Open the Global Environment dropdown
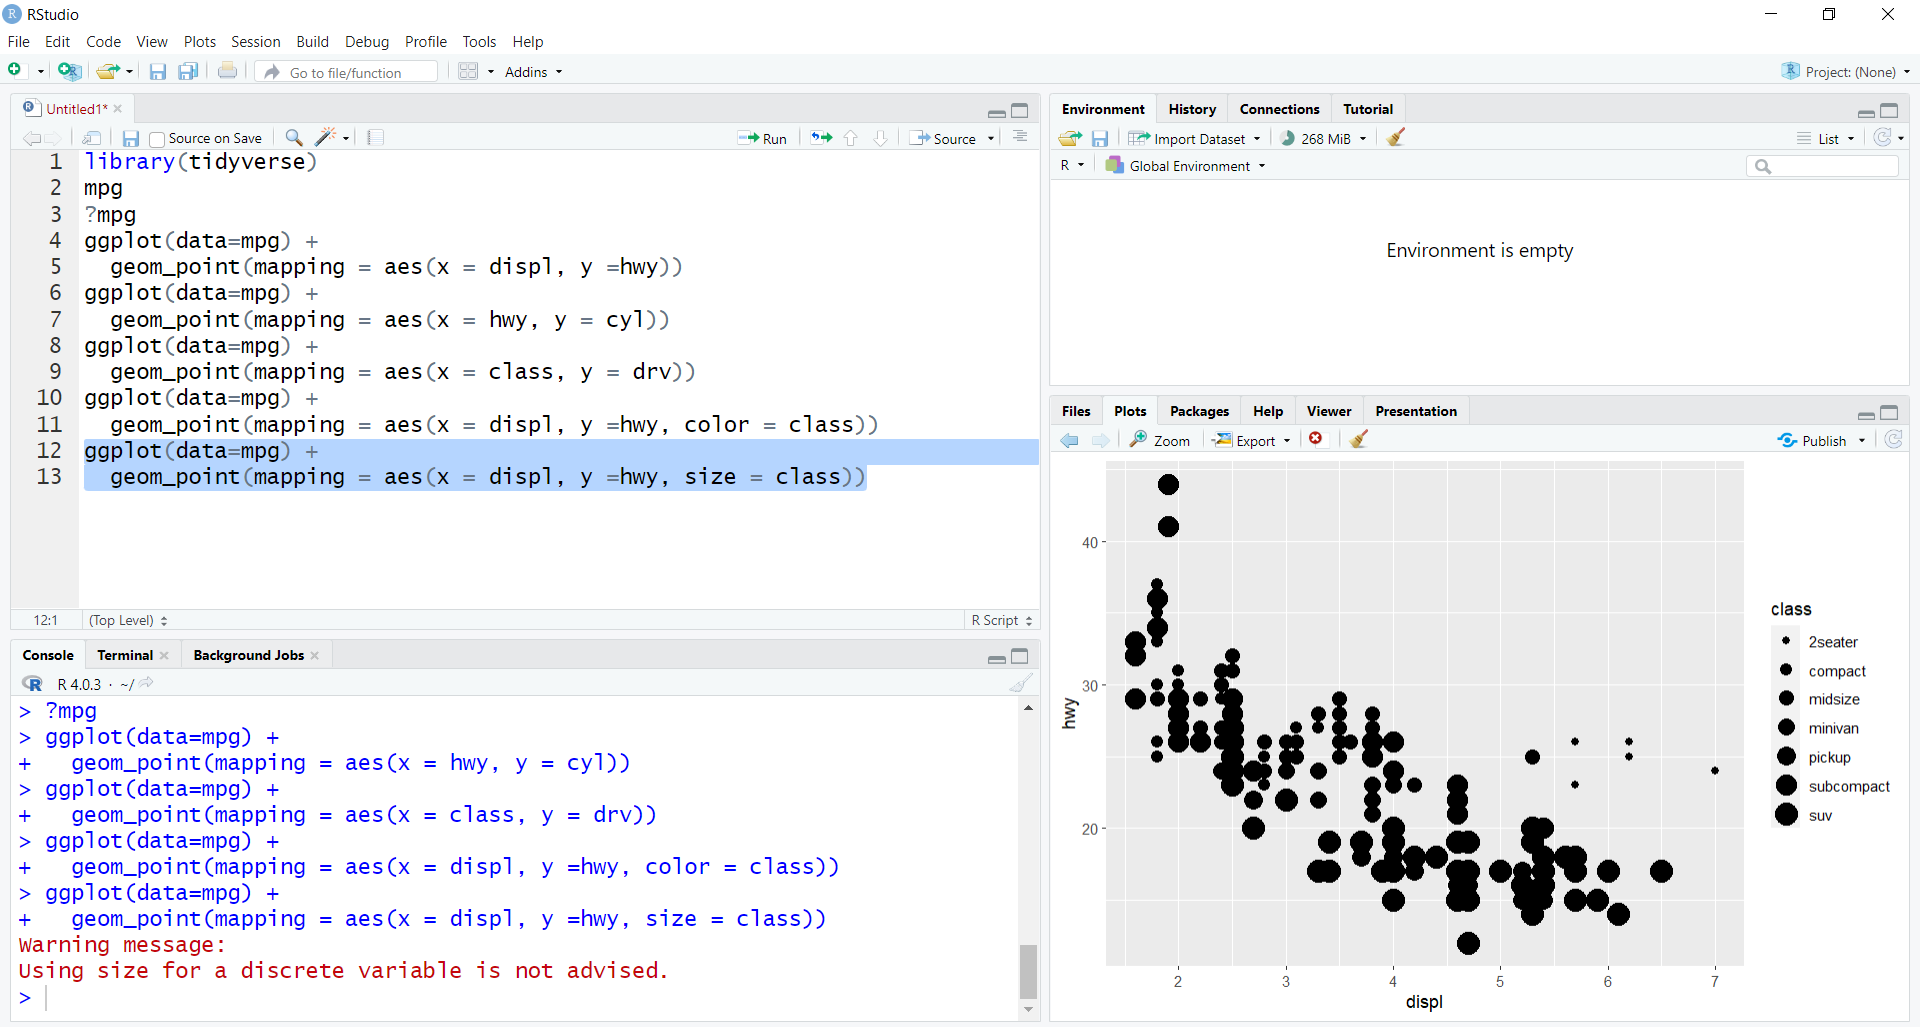Viewport: 1920px width, 1027px height. pyautogui.click(x=1185, y=166)
